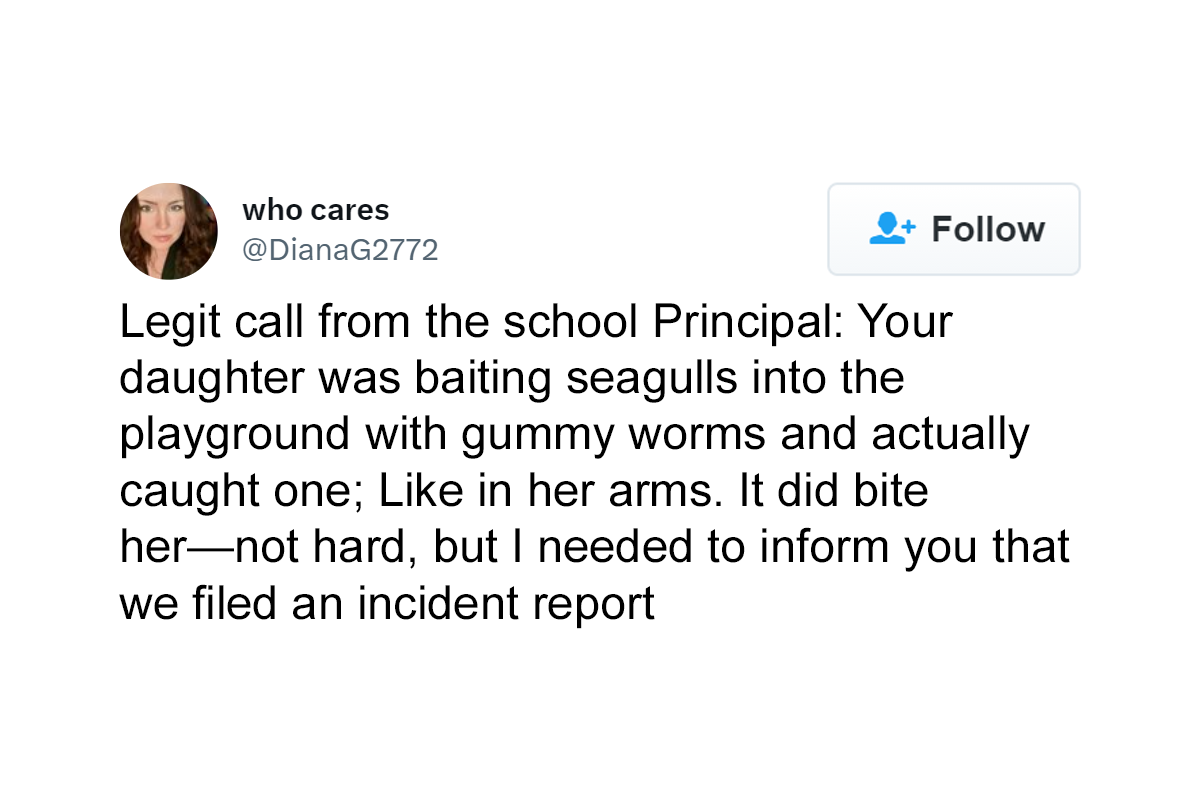Click the word "Legit" in the tweet
The image size is (1200, 800).
coord(169,322)
